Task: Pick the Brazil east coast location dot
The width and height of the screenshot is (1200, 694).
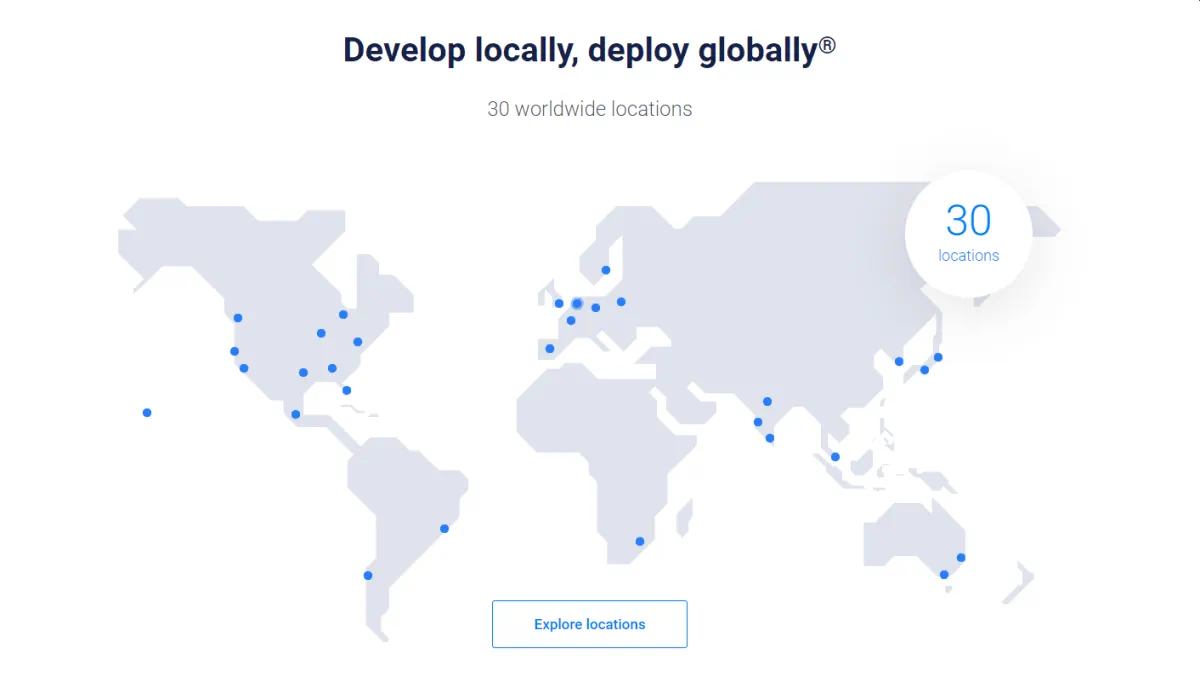Action: coord(444,528)
